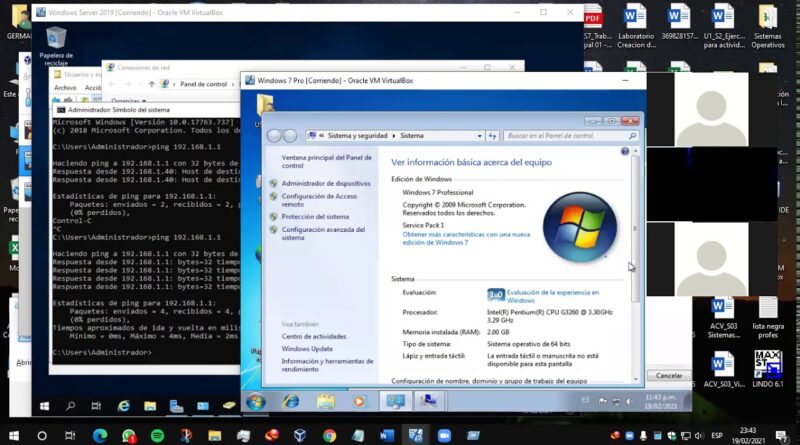Open Word on the host taskbar
The image size is (800, 445).
[387, 436]
